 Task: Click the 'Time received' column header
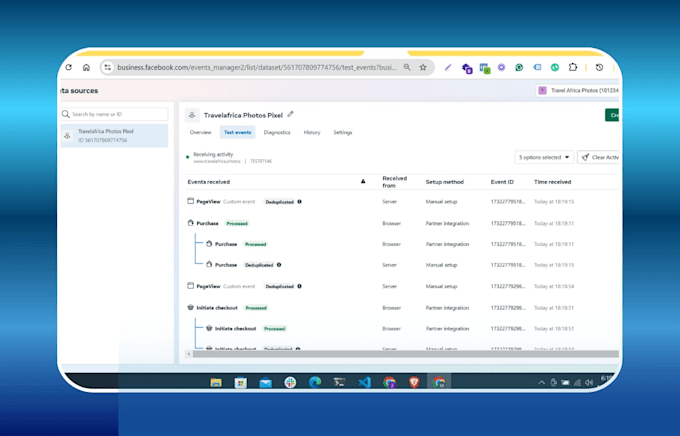coord(552,182)
